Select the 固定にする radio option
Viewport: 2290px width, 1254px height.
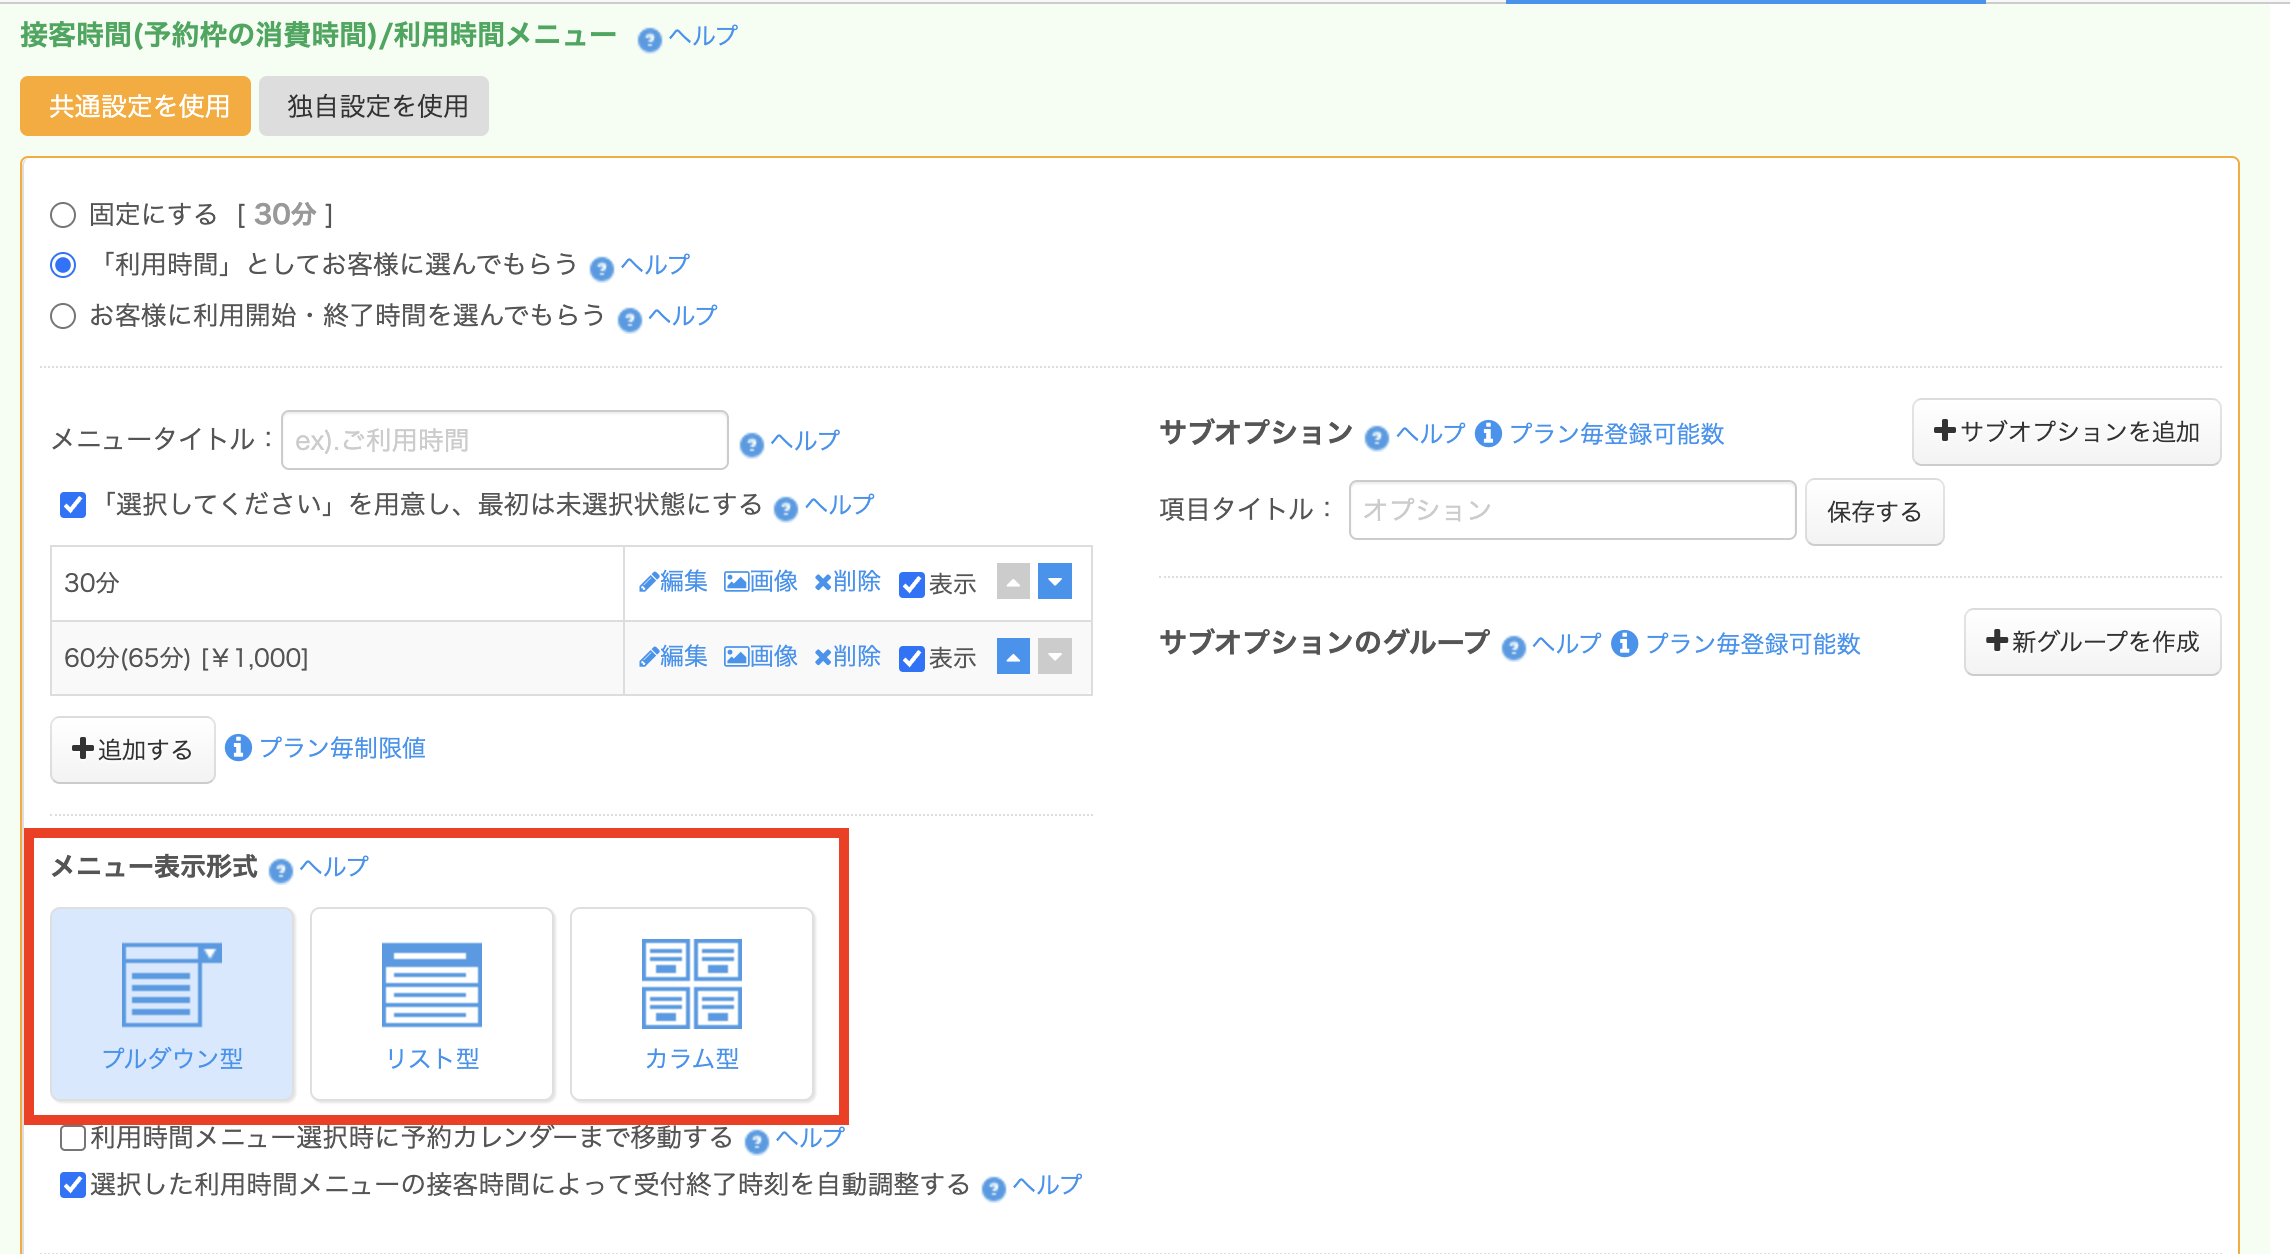pos(63,215)
